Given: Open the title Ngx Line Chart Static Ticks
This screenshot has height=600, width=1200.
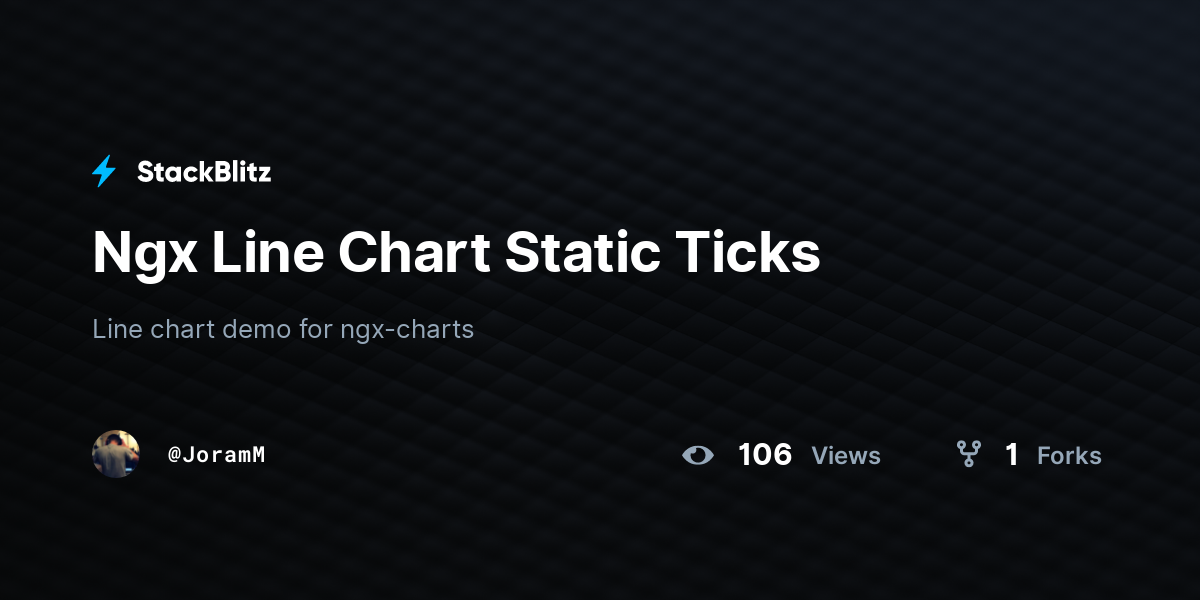Looking at the screenshot, I should click(456, 252).
